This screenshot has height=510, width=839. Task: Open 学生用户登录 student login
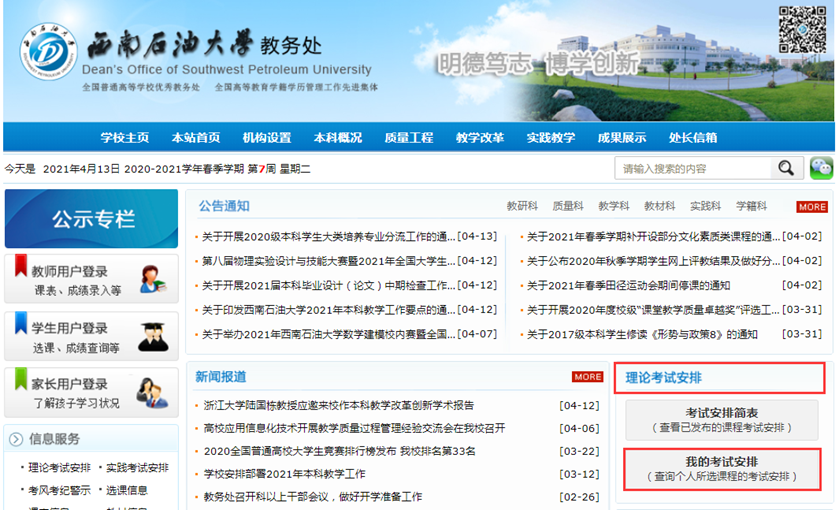point(91,336)
